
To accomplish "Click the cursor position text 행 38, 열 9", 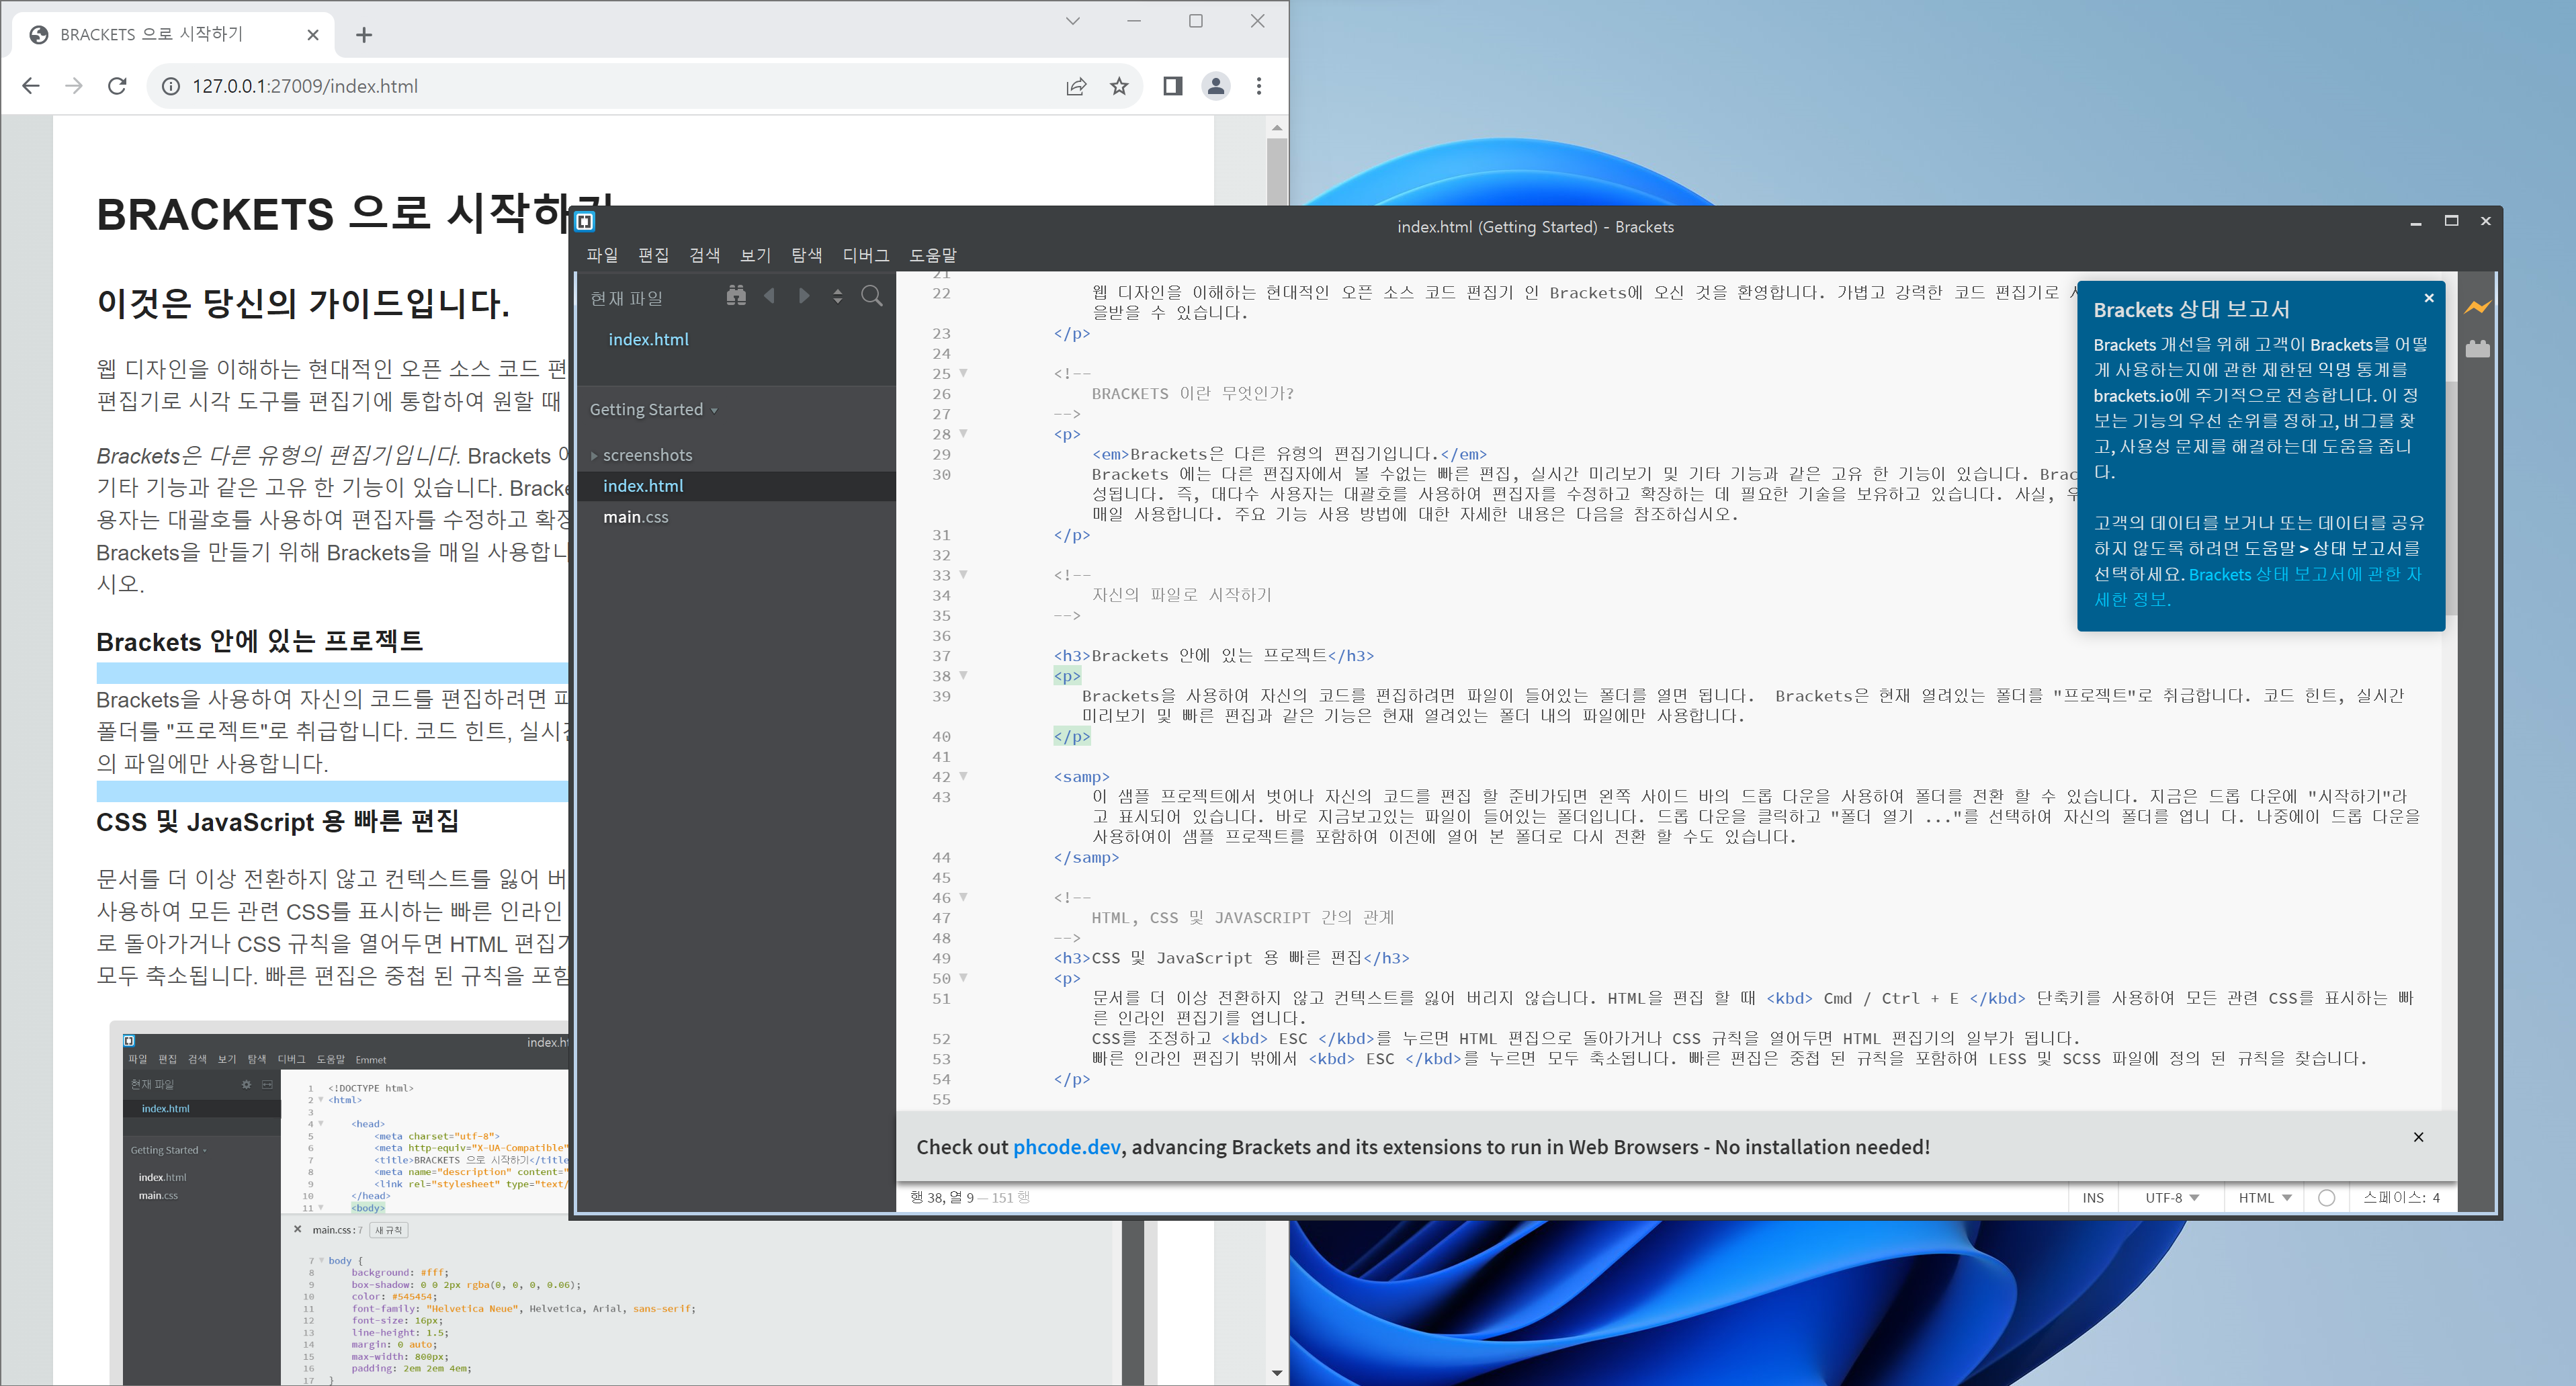I will pos(941,1198).
